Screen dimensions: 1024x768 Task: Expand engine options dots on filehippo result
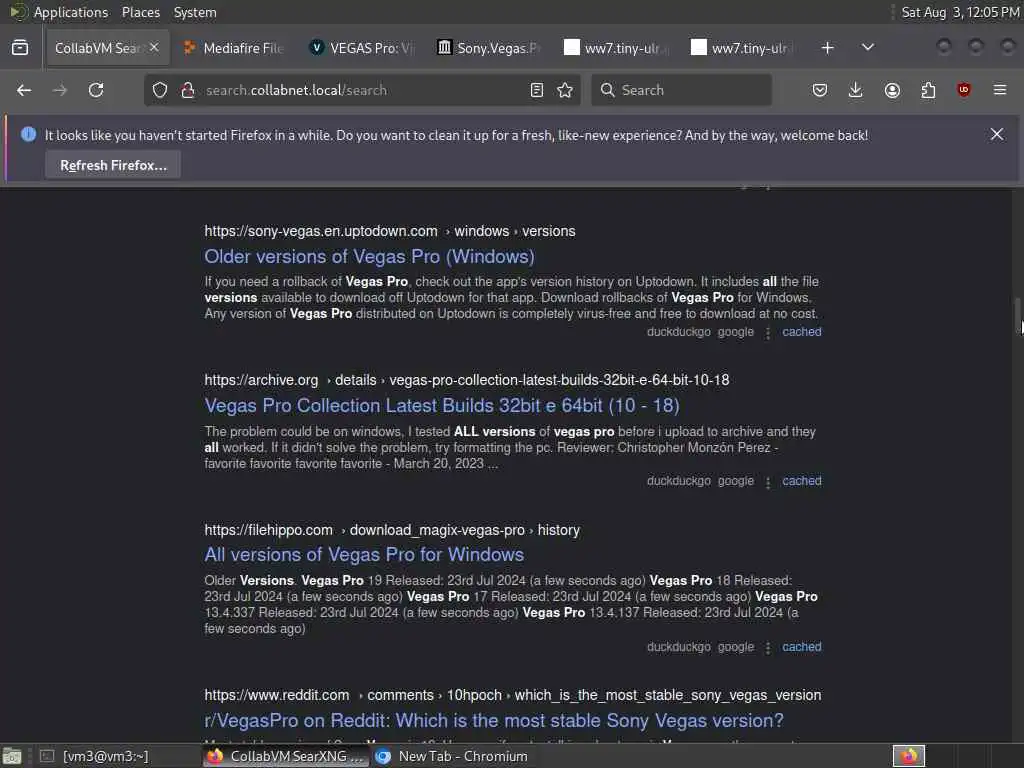click(768, 648)
